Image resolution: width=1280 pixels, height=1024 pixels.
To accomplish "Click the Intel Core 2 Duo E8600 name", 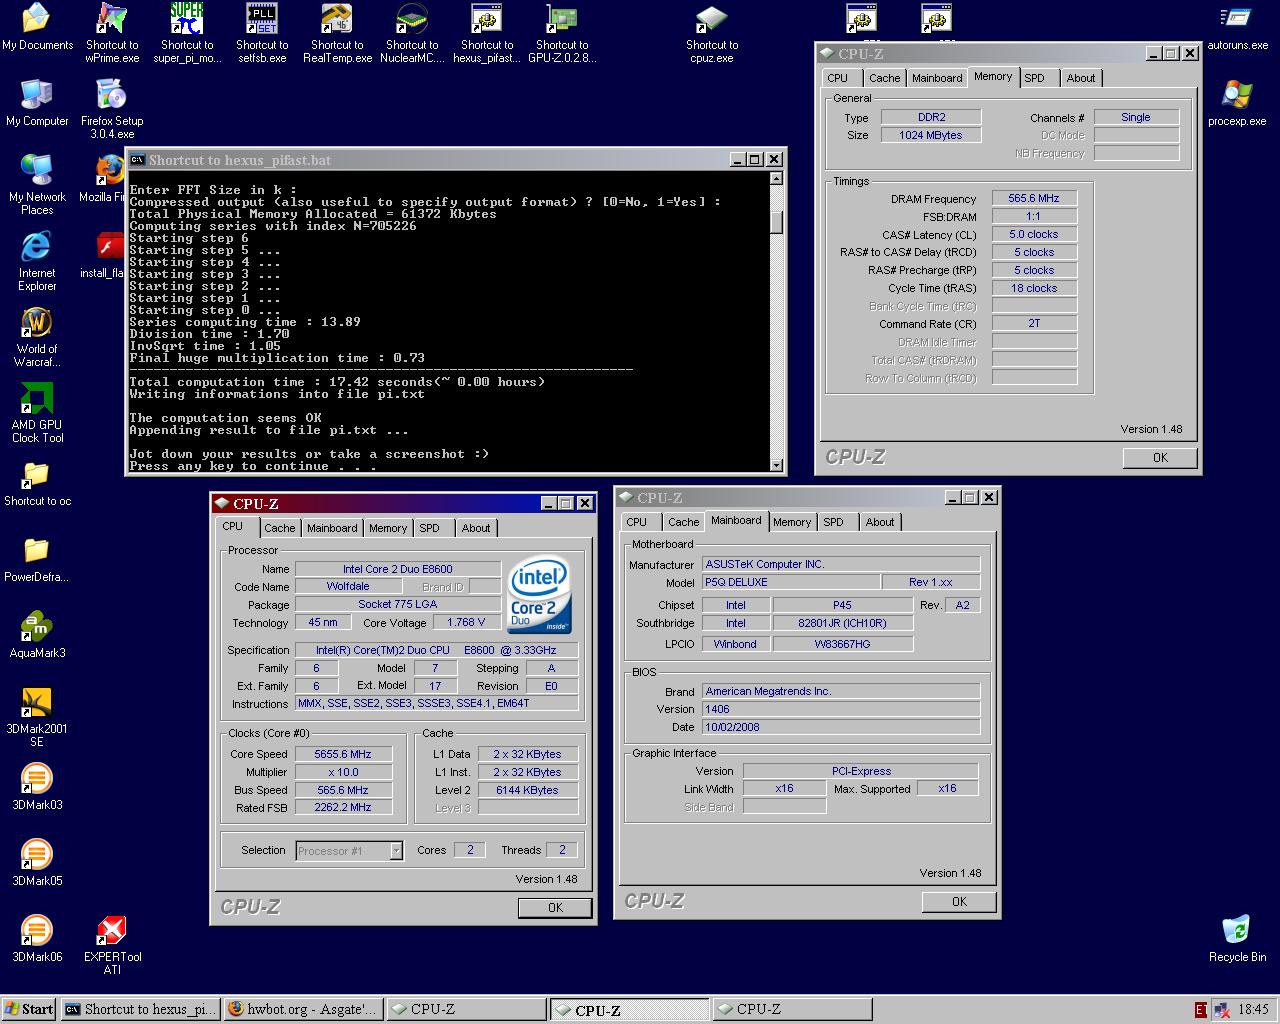I will point(397,569).
